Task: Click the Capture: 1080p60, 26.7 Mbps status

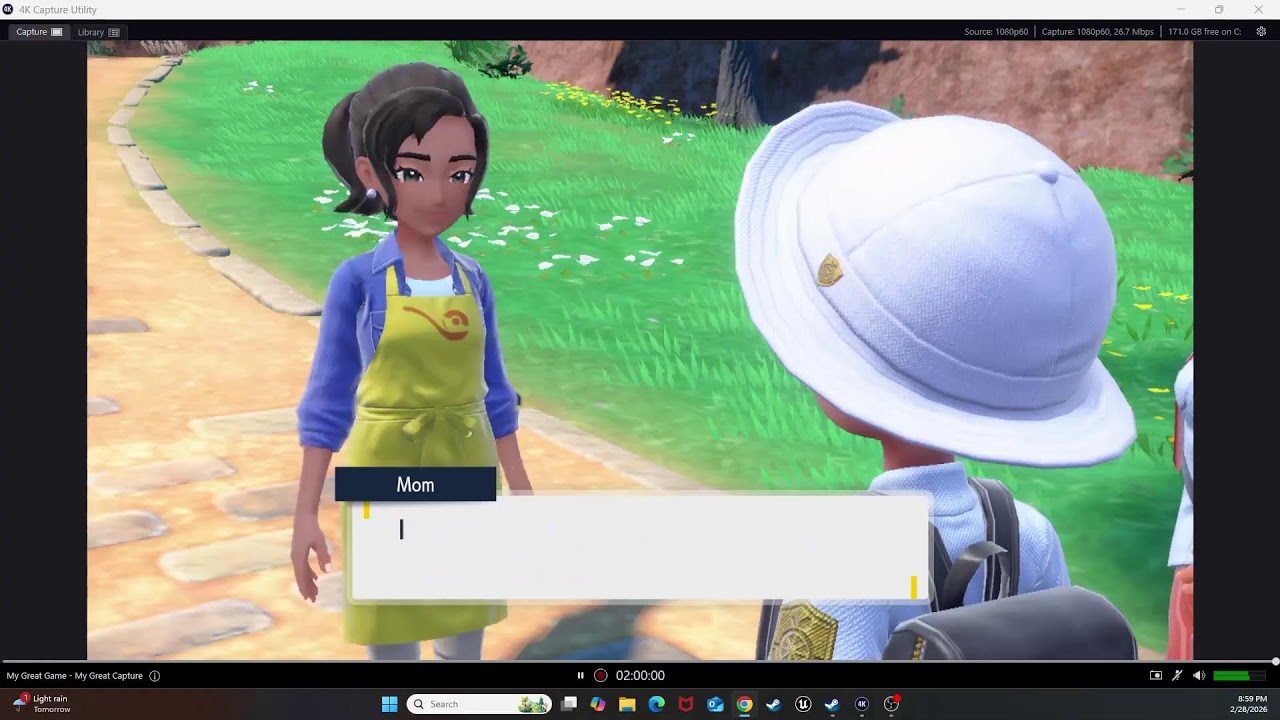Action: point(1098,32)
